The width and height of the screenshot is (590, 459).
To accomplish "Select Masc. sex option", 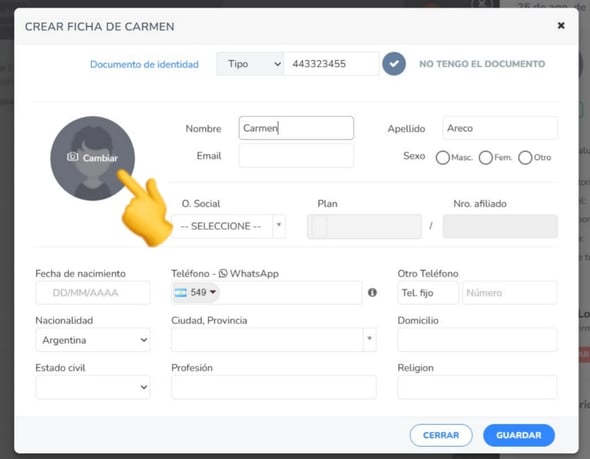I will 442,158.
